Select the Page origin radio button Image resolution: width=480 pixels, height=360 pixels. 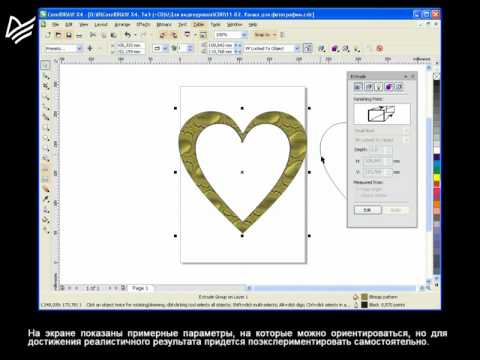coord(357,189)
